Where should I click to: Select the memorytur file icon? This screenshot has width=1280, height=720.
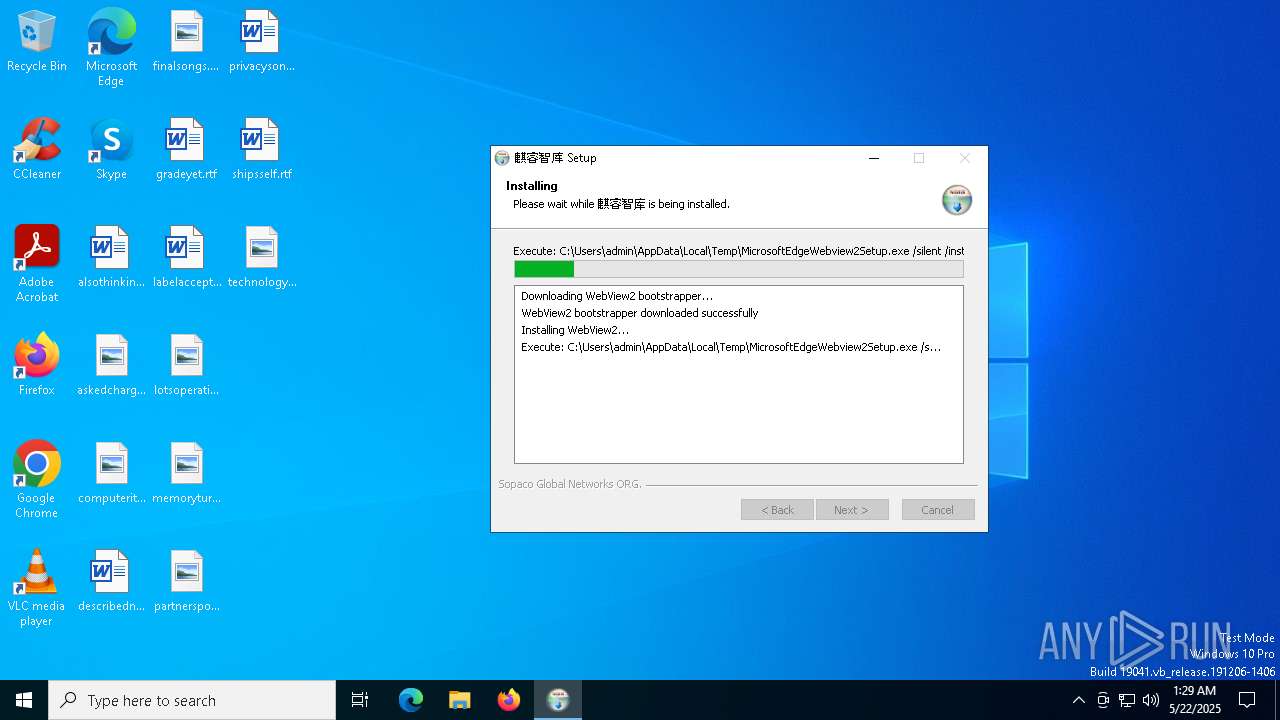click(186, 473)
